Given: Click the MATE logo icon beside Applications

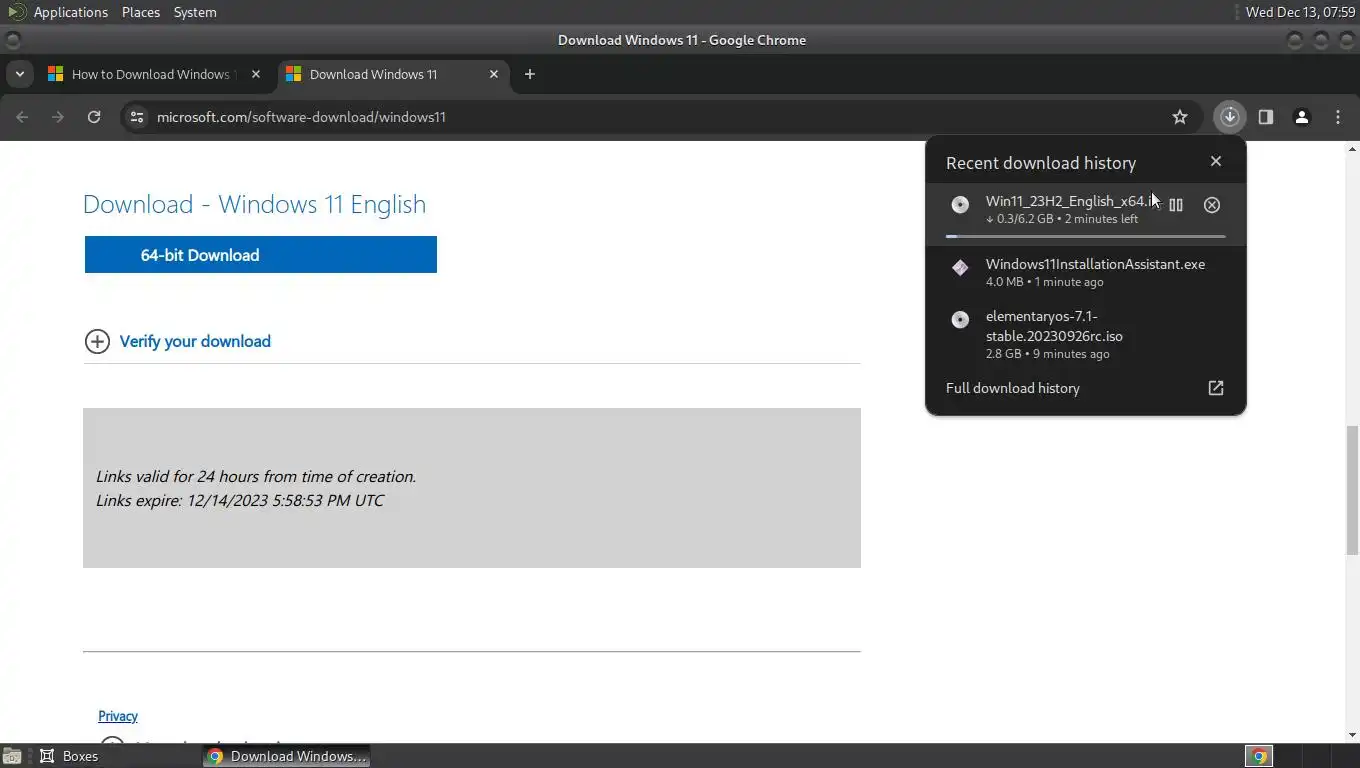Looking at the screenshot, I should [16, 12].
